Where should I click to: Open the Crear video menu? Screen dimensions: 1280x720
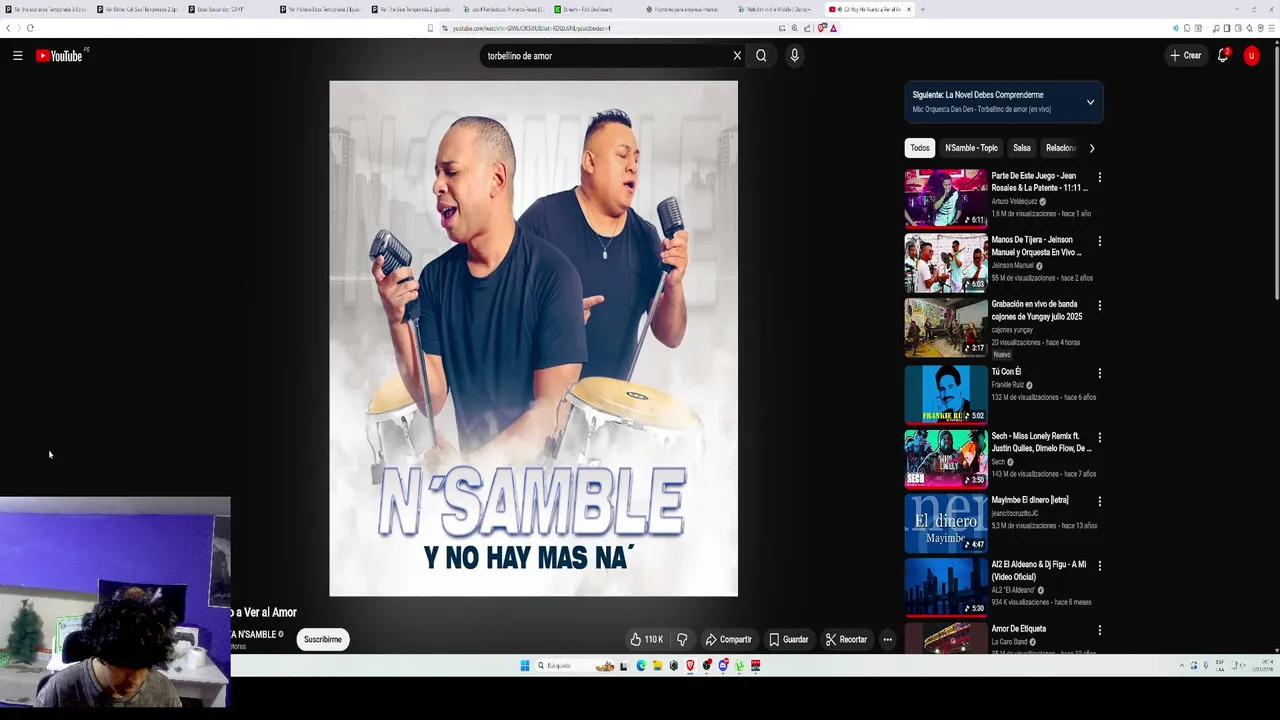(x=1186, y=56)
